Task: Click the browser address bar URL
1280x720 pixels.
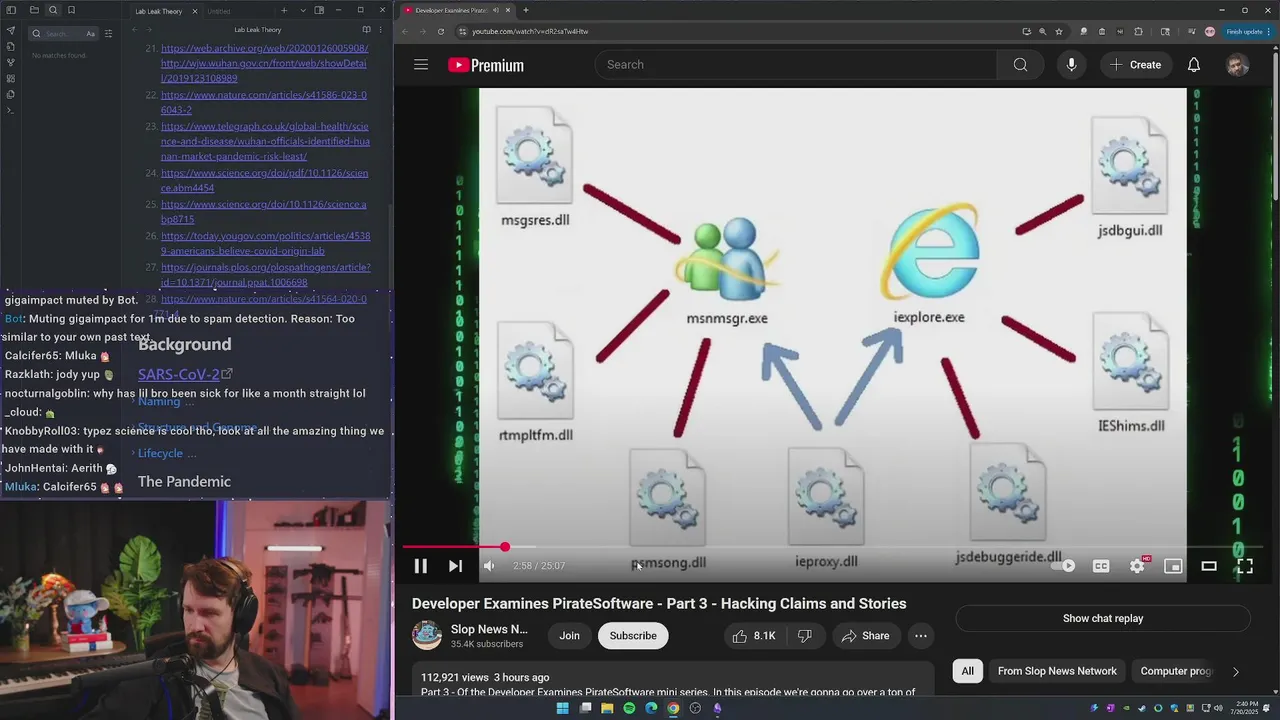Action: coord(530,31)
